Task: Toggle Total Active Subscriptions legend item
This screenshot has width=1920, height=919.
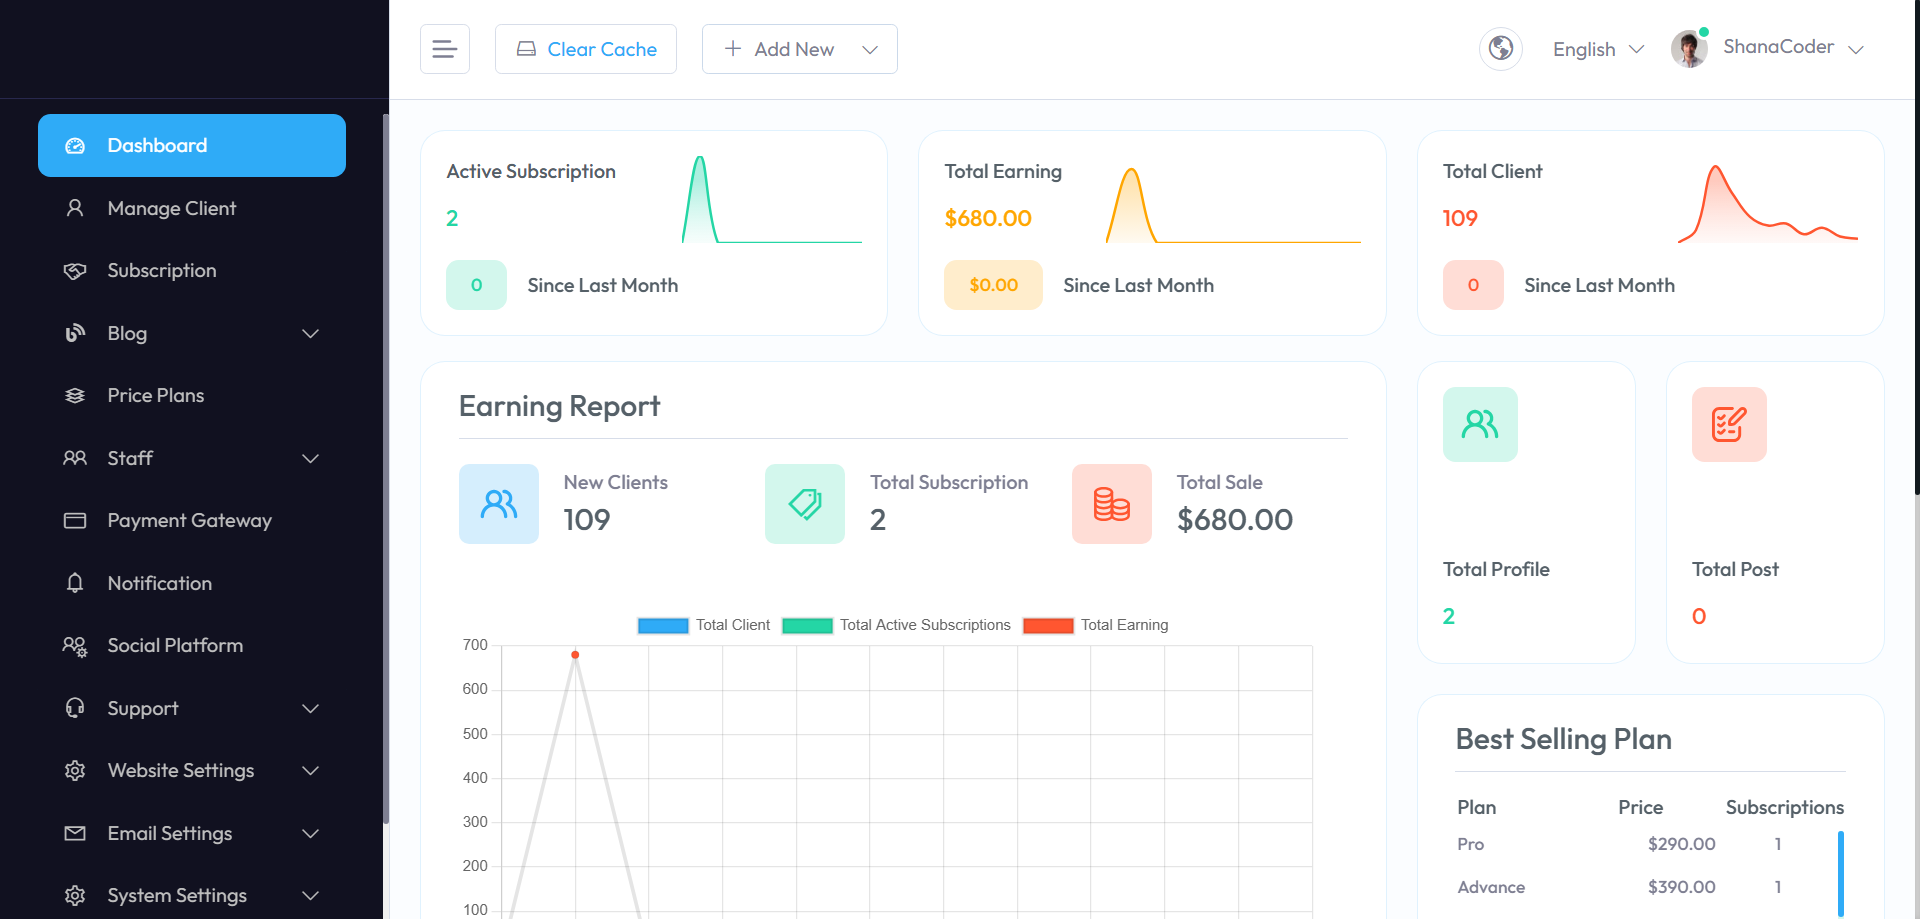Action: 897,625
